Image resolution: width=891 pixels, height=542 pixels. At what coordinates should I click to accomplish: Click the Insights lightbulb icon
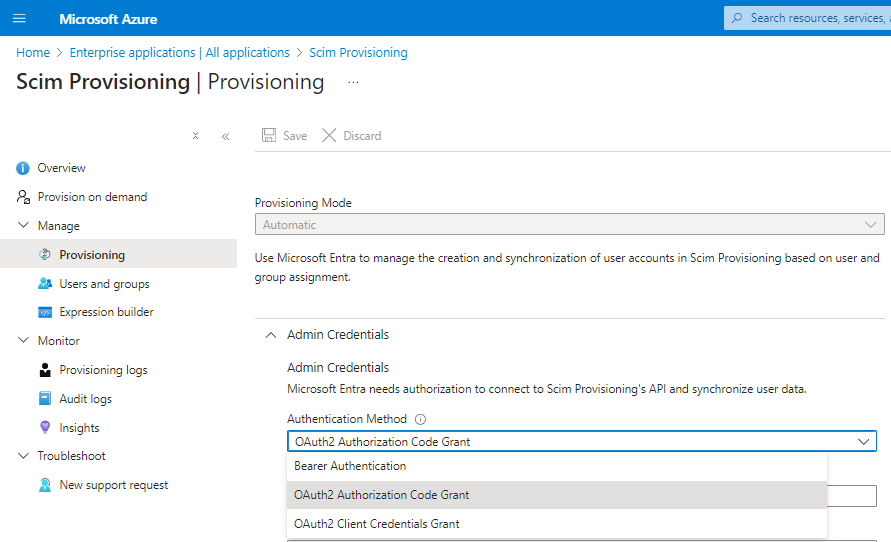tap(45, 427)
